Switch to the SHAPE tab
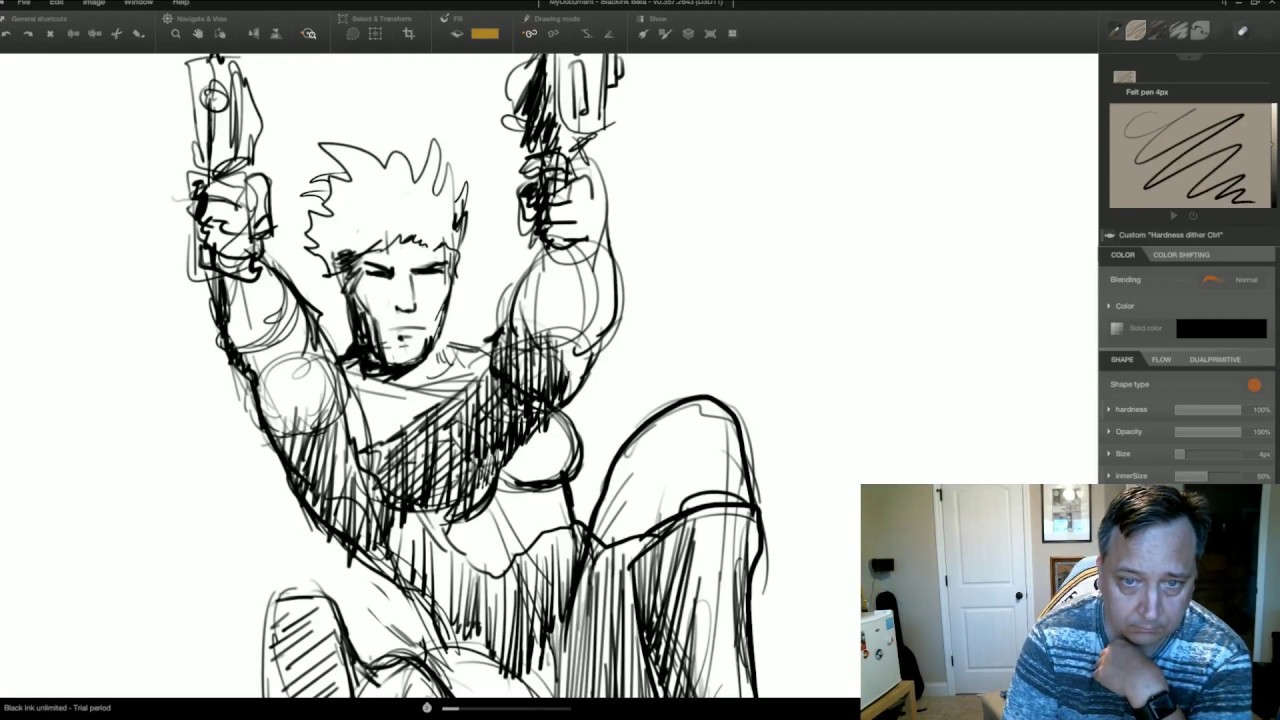This screenshot has width=1280, height=720. (x=1122, y=360)
